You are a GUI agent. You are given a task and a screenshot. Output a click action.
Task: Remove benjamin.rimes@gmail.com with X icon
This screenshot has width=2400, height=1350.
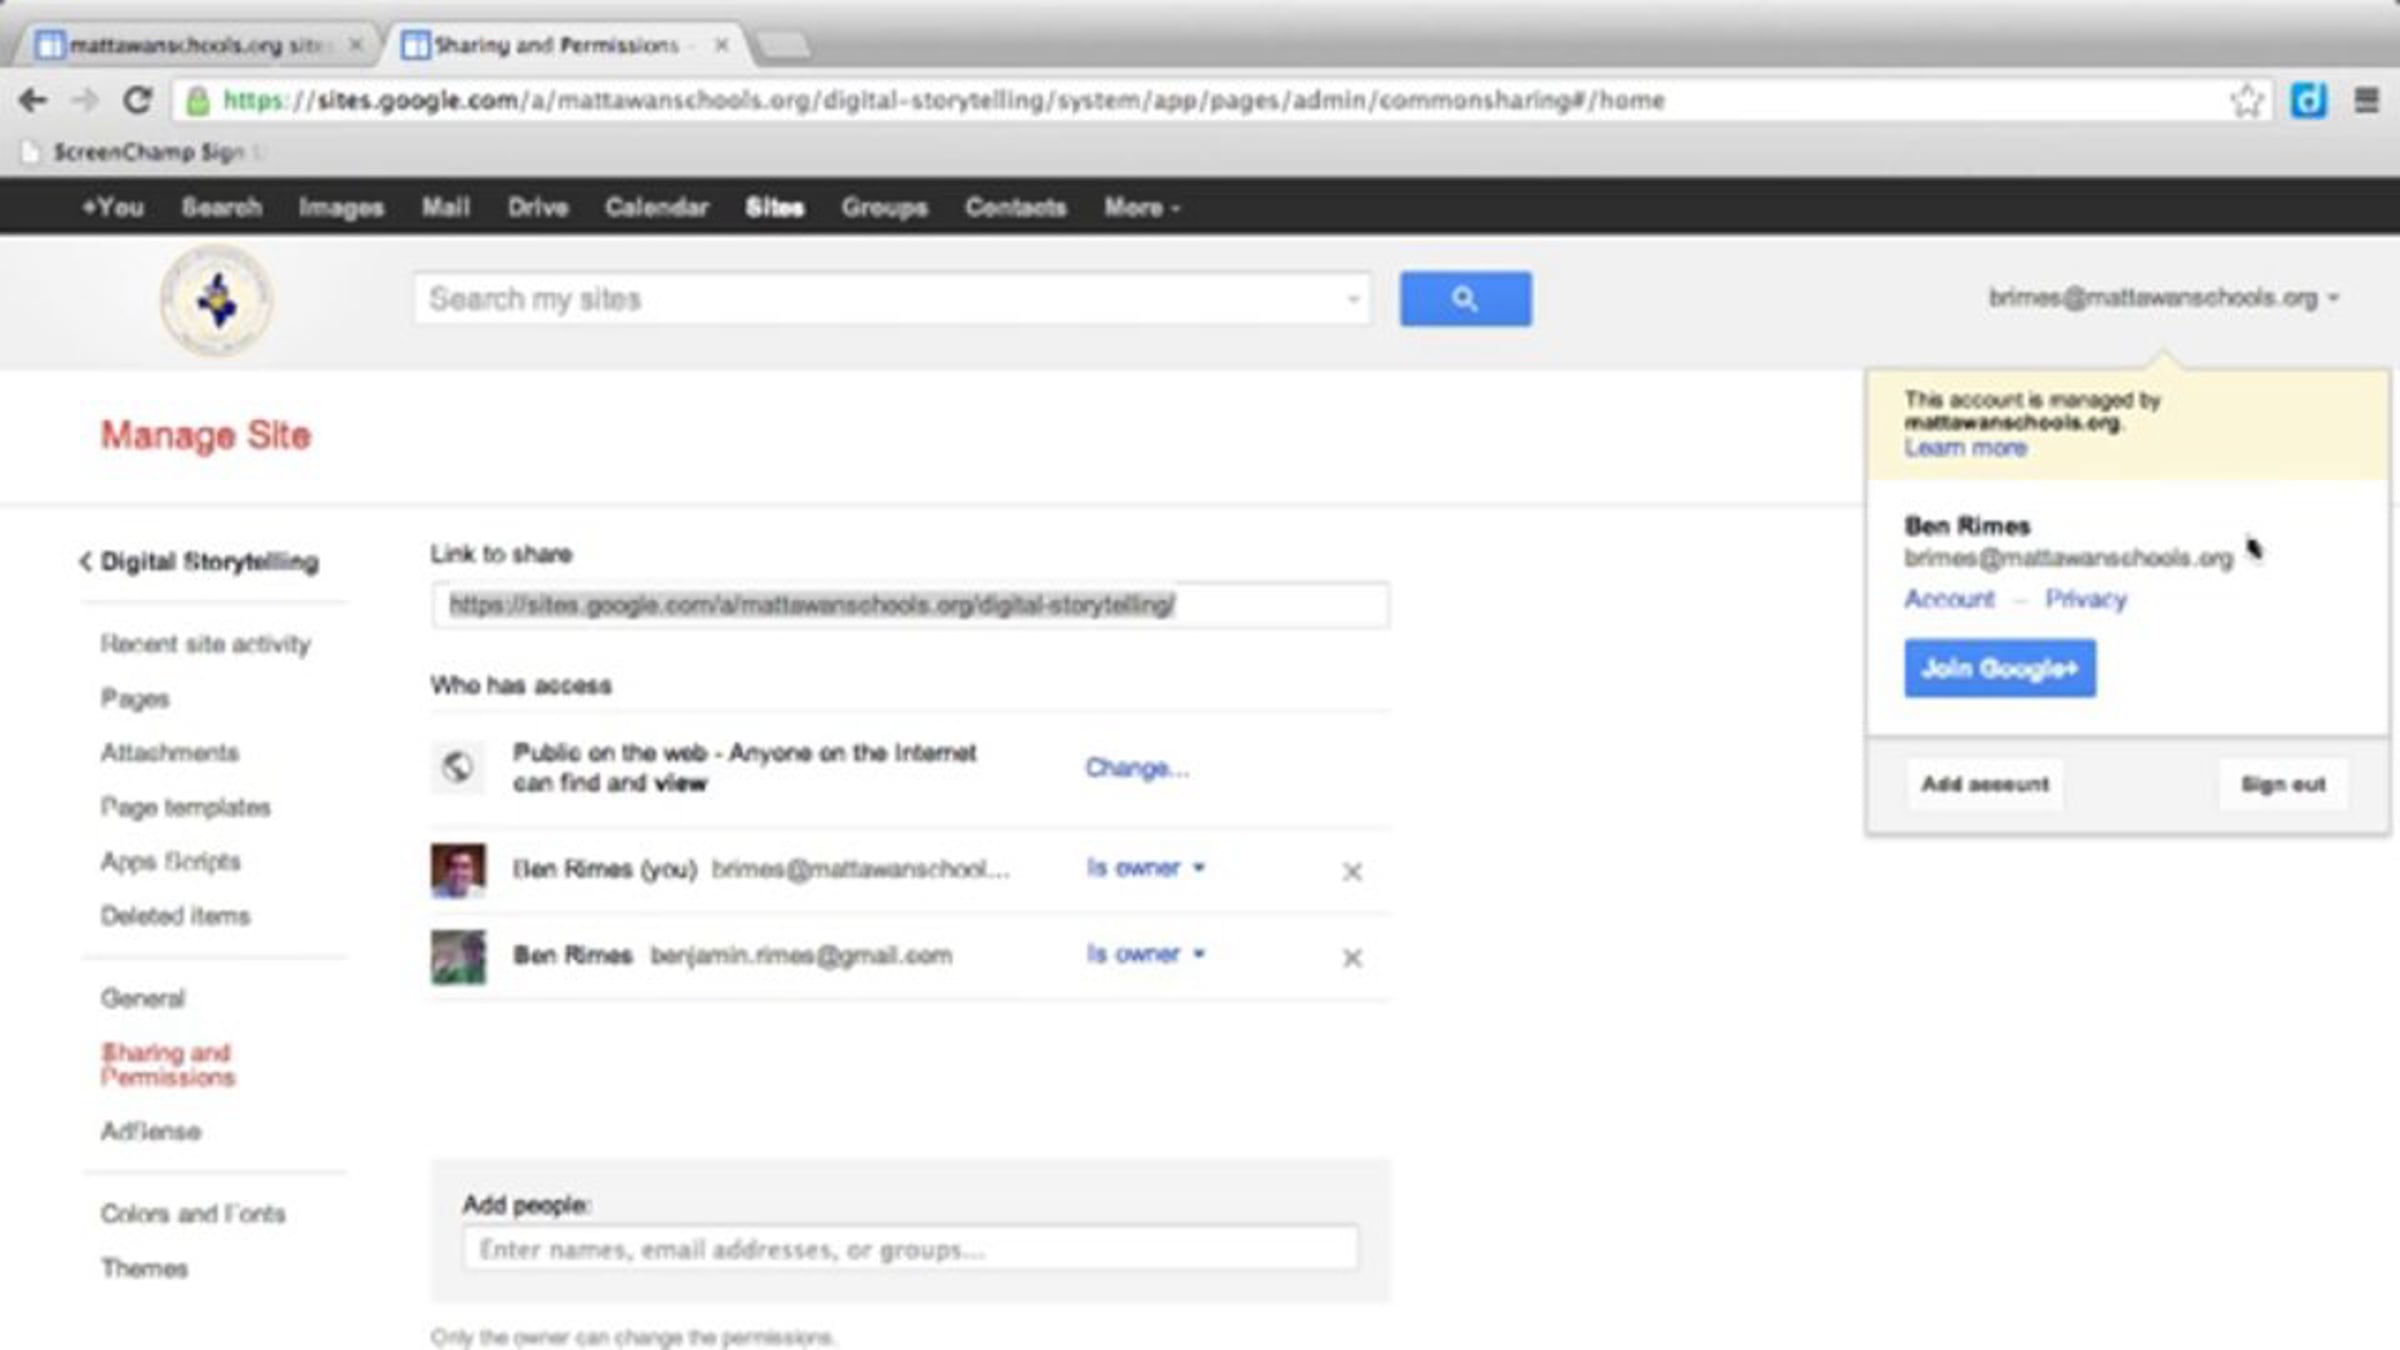pyautogui.click(x=1352, y=957)
